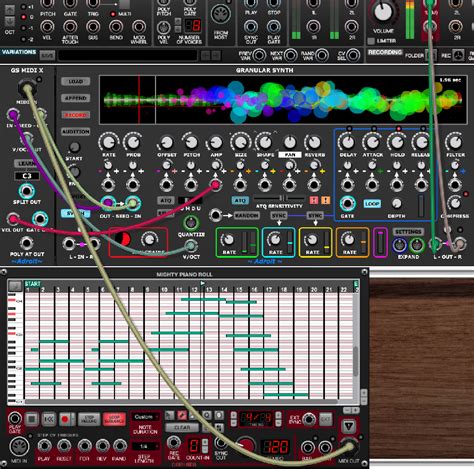Click the piano roll stop button
474x469 pixels.
pos(32,419)
